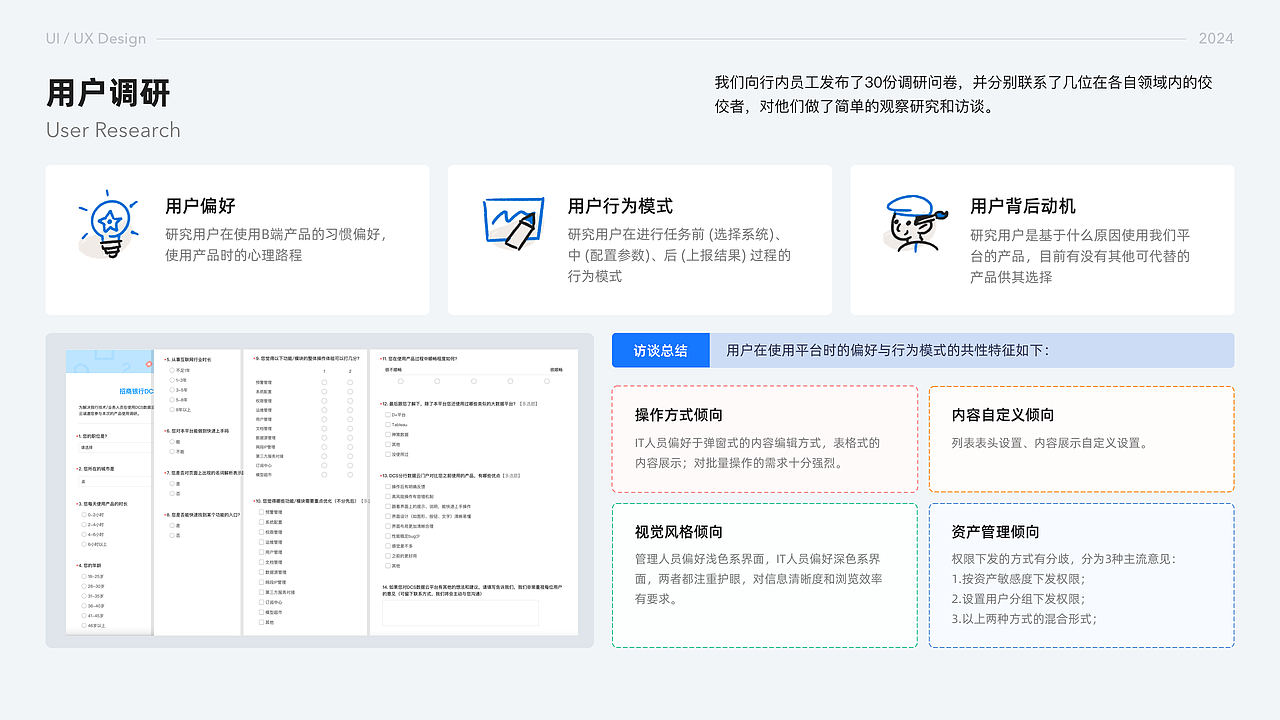Click the User Research subtitle
Screen dimensions: 1280x720
click(113, 130)
